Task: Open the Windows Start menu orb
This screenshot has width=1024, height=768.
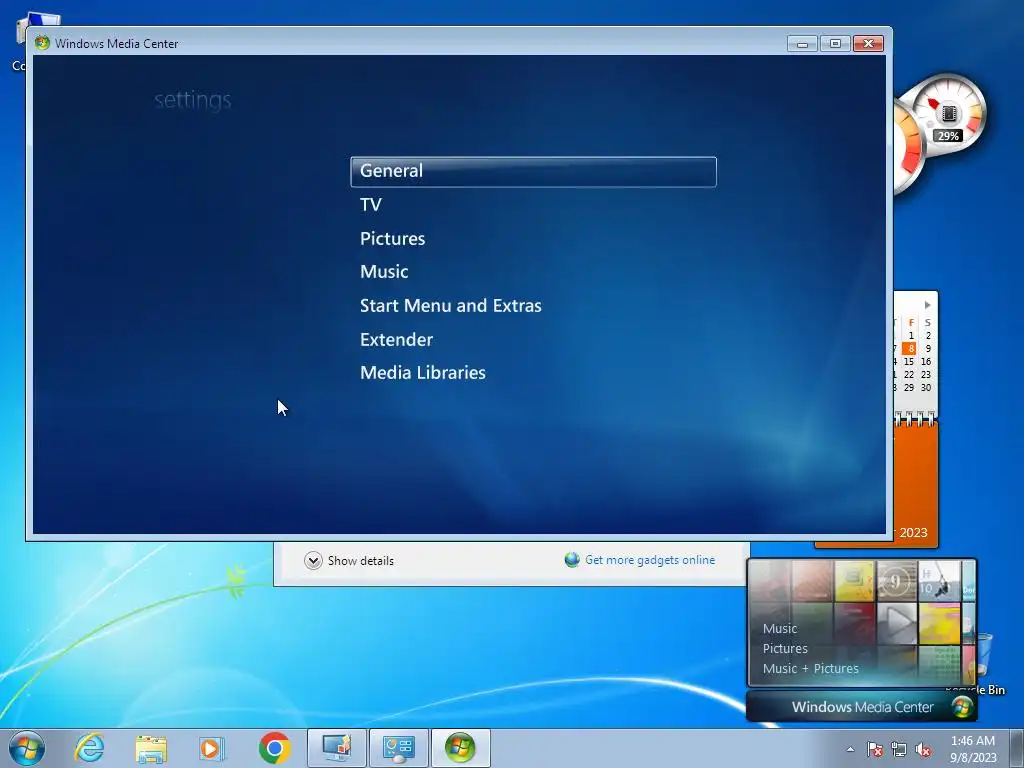Action: click(x=27, y=748)
